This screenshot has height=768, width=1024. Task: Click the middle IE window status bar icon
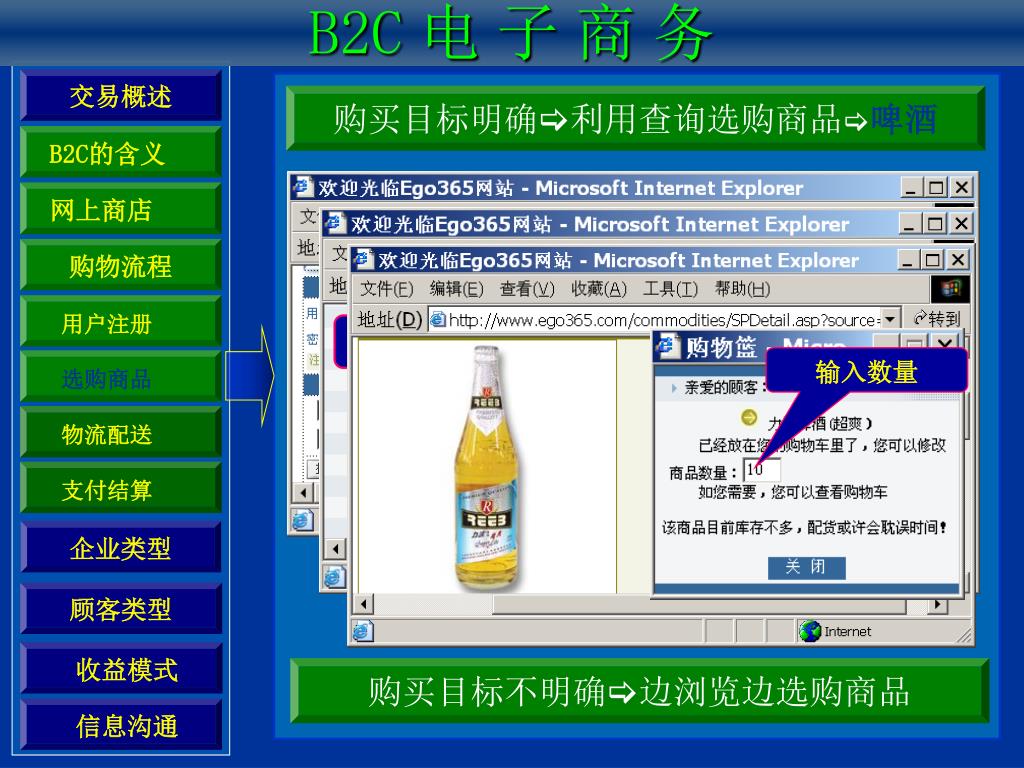334,577
